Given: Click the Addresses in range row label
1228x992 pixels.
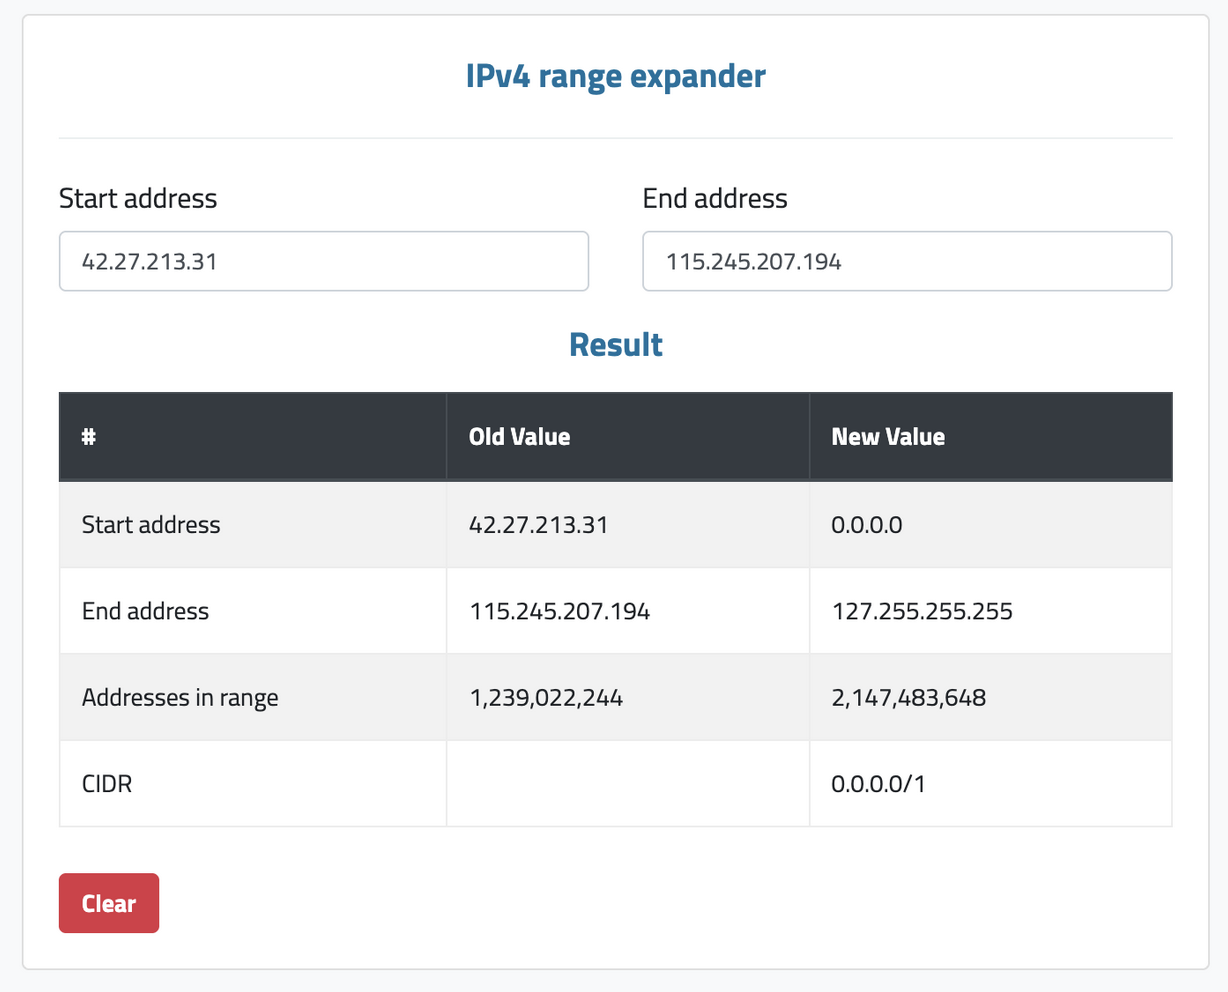Looking at the screenshot, I should coord(179,697).
